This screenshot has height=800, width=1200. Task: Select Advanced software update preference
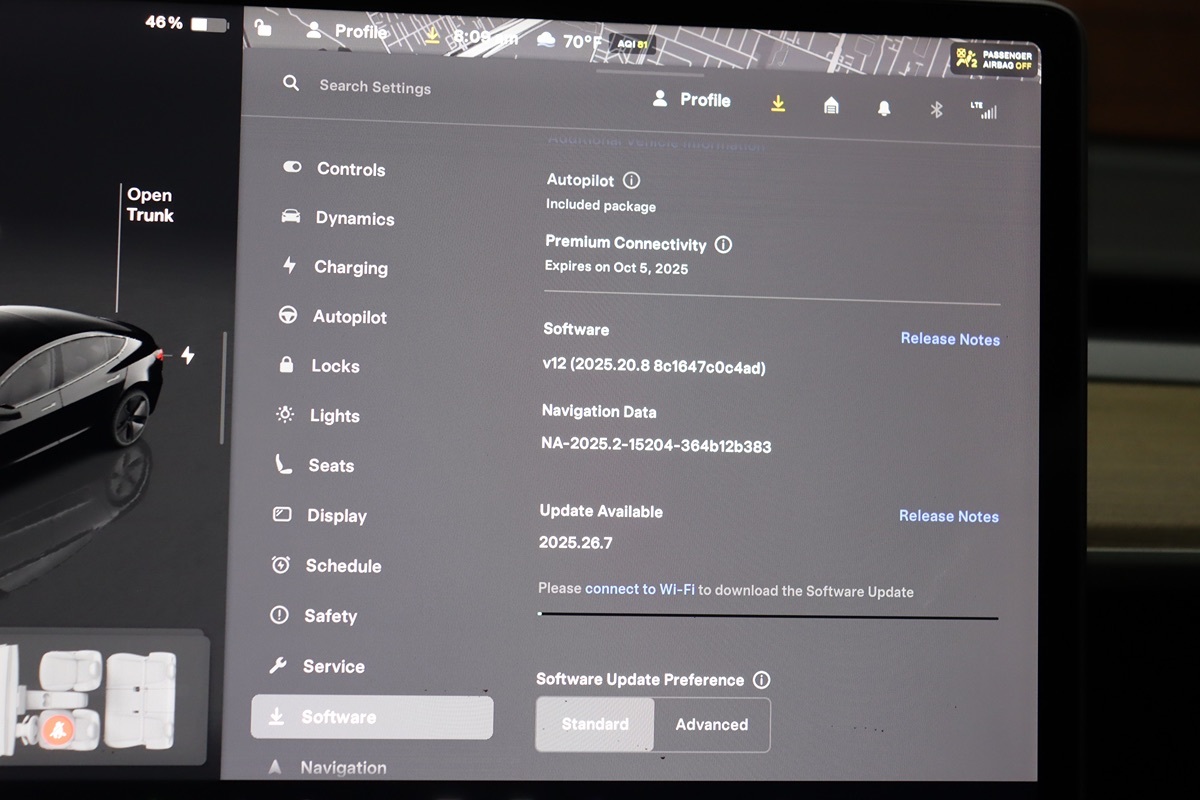point(711,725)
